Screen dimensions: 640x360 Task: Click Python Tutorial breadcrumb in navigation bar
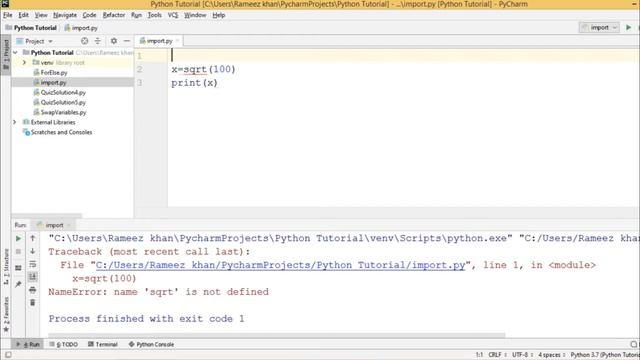click(31, 28)
